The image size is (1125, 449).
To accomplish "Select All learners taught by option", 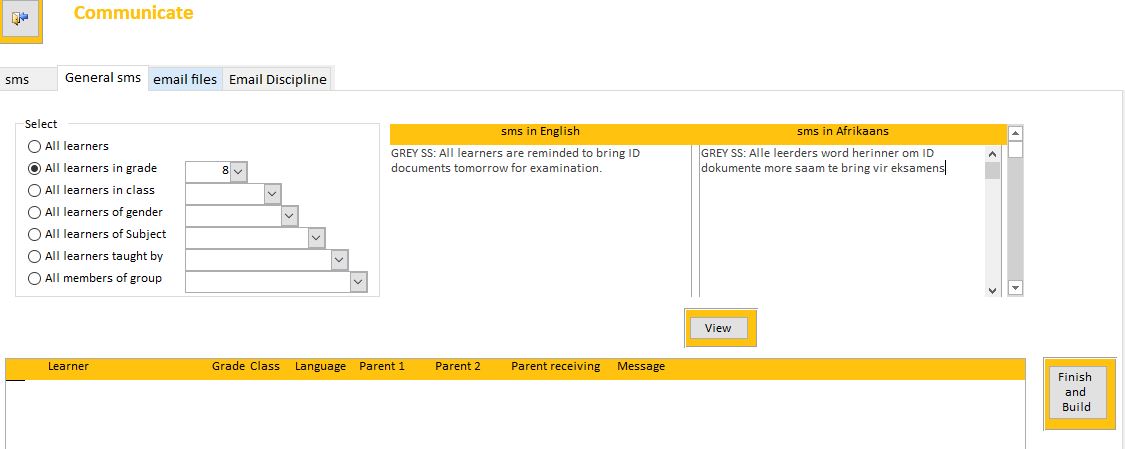I will [35, 256].
